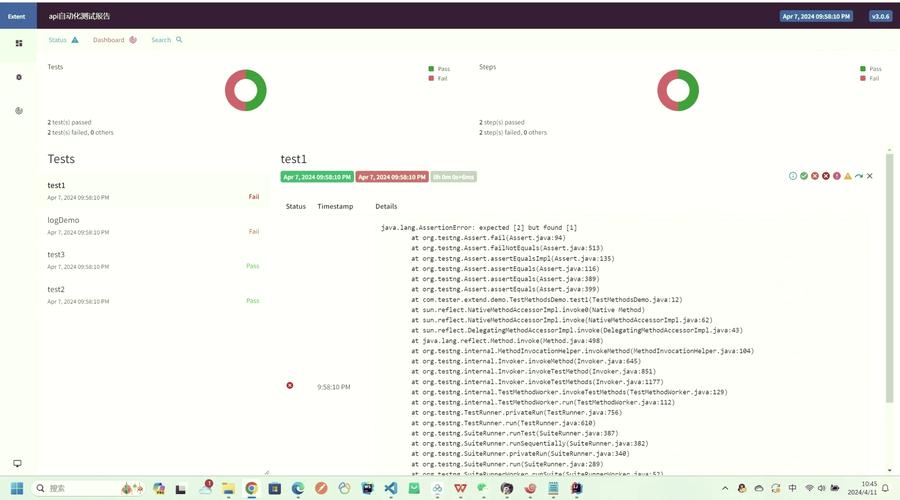Open Chrome from the taskbar

(251, 488)
